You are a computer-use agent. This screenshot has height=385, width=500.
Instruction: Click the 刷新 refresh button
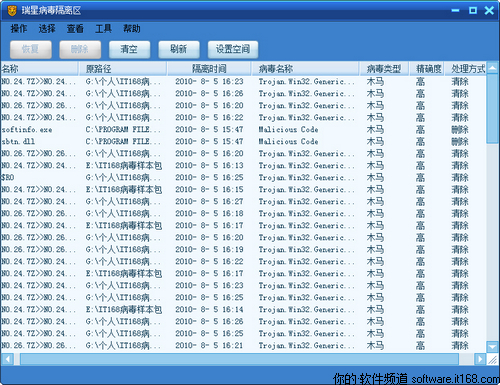179,49
